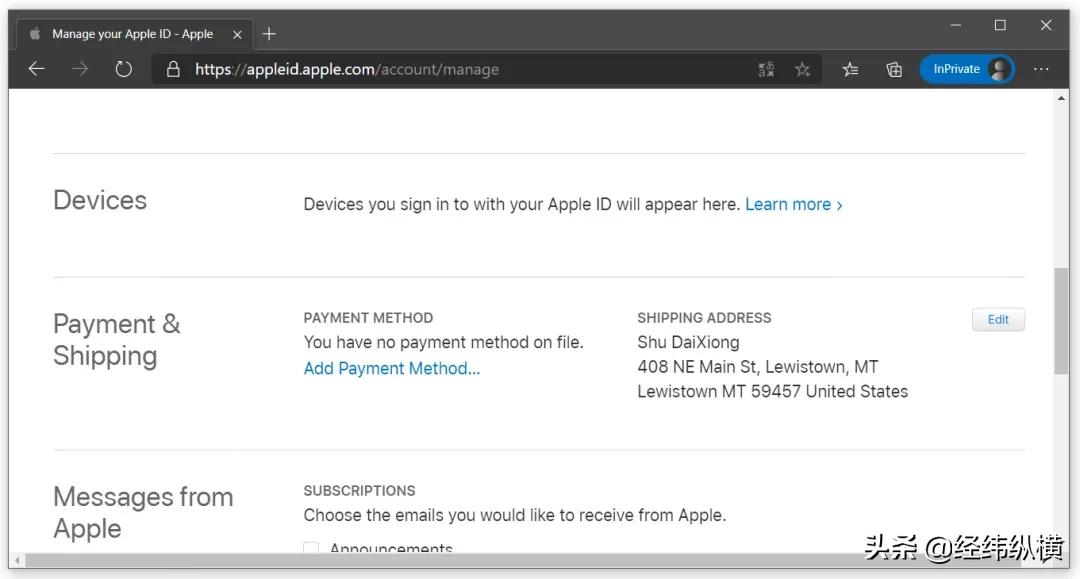
Task: Click the forward navigation arrow
Action: tap(80, 69)
